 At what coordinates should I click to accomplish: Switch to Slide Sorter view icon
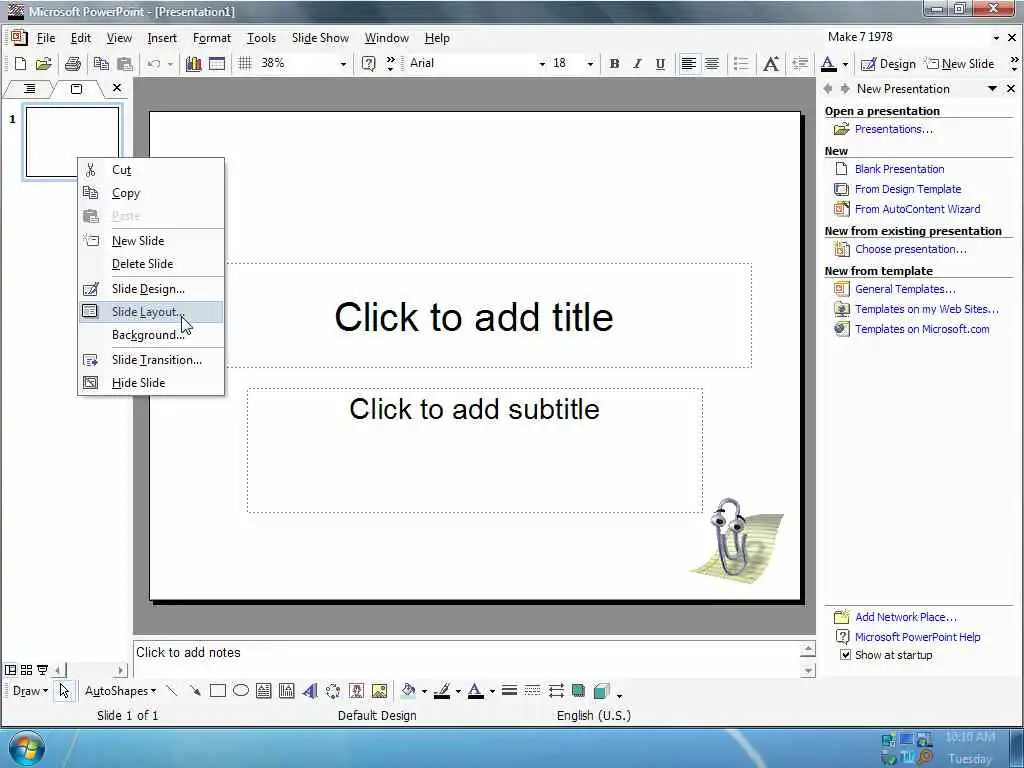pyautogui.click(x=26, y=670)
